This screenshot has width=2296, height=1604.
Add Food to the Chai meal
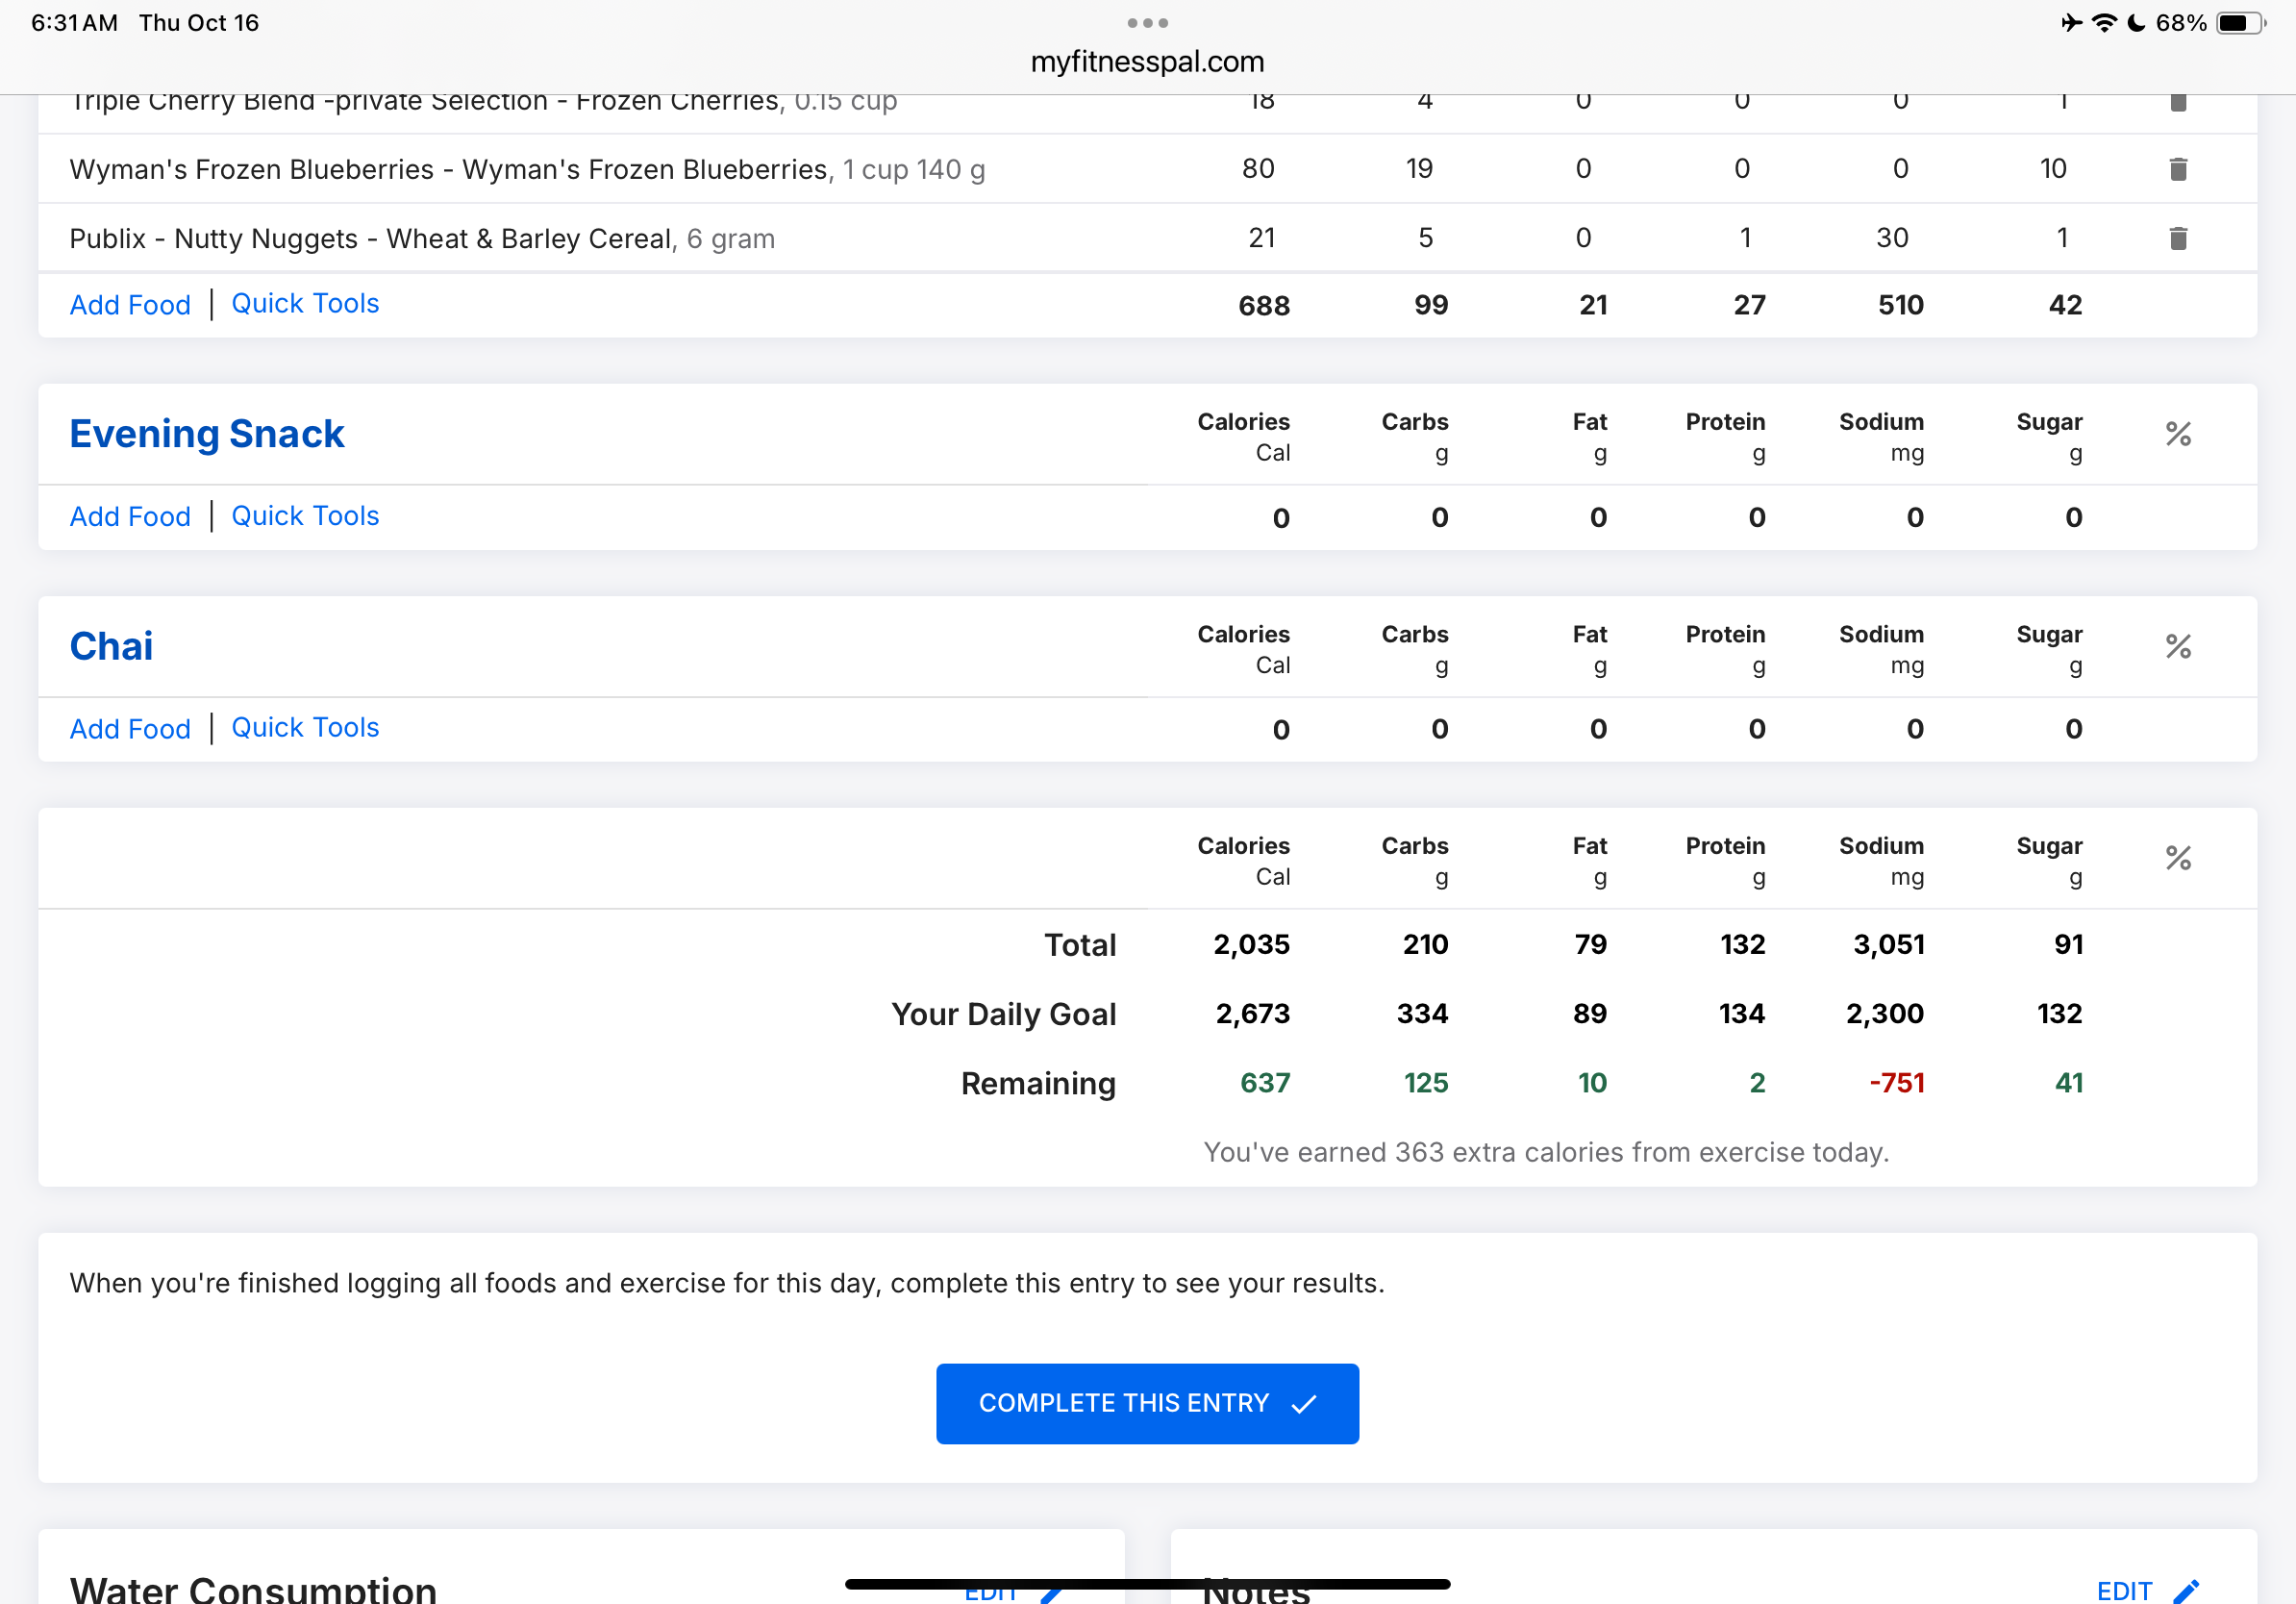tap(130, 729)
